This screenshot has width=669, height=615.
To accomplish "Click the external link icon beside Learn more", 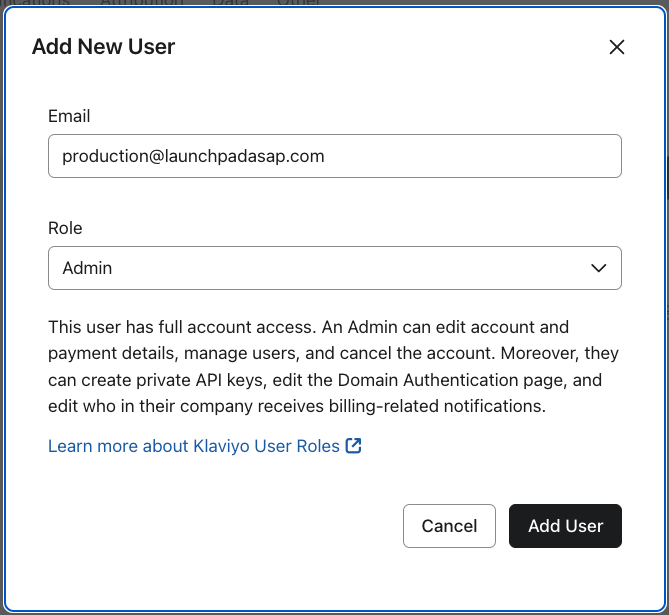I will tap(353, 446).
